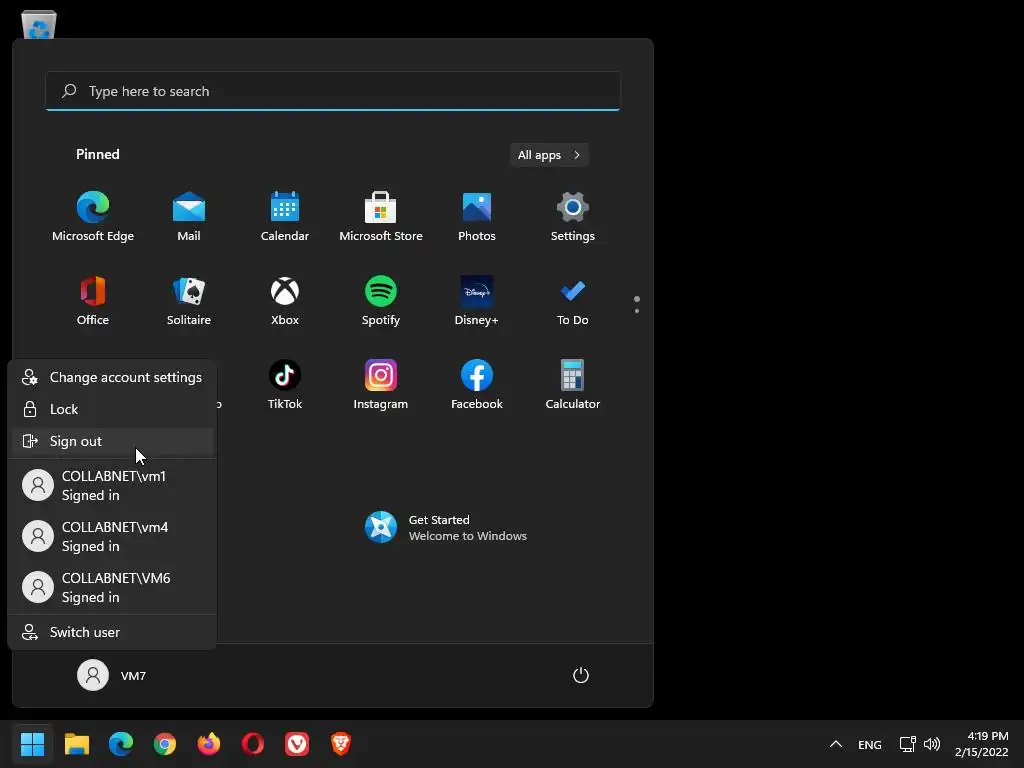Image resolution: width=1024 pixels, height=768 pixels.
Task: Launch Disney+ app
Action: 477,300
